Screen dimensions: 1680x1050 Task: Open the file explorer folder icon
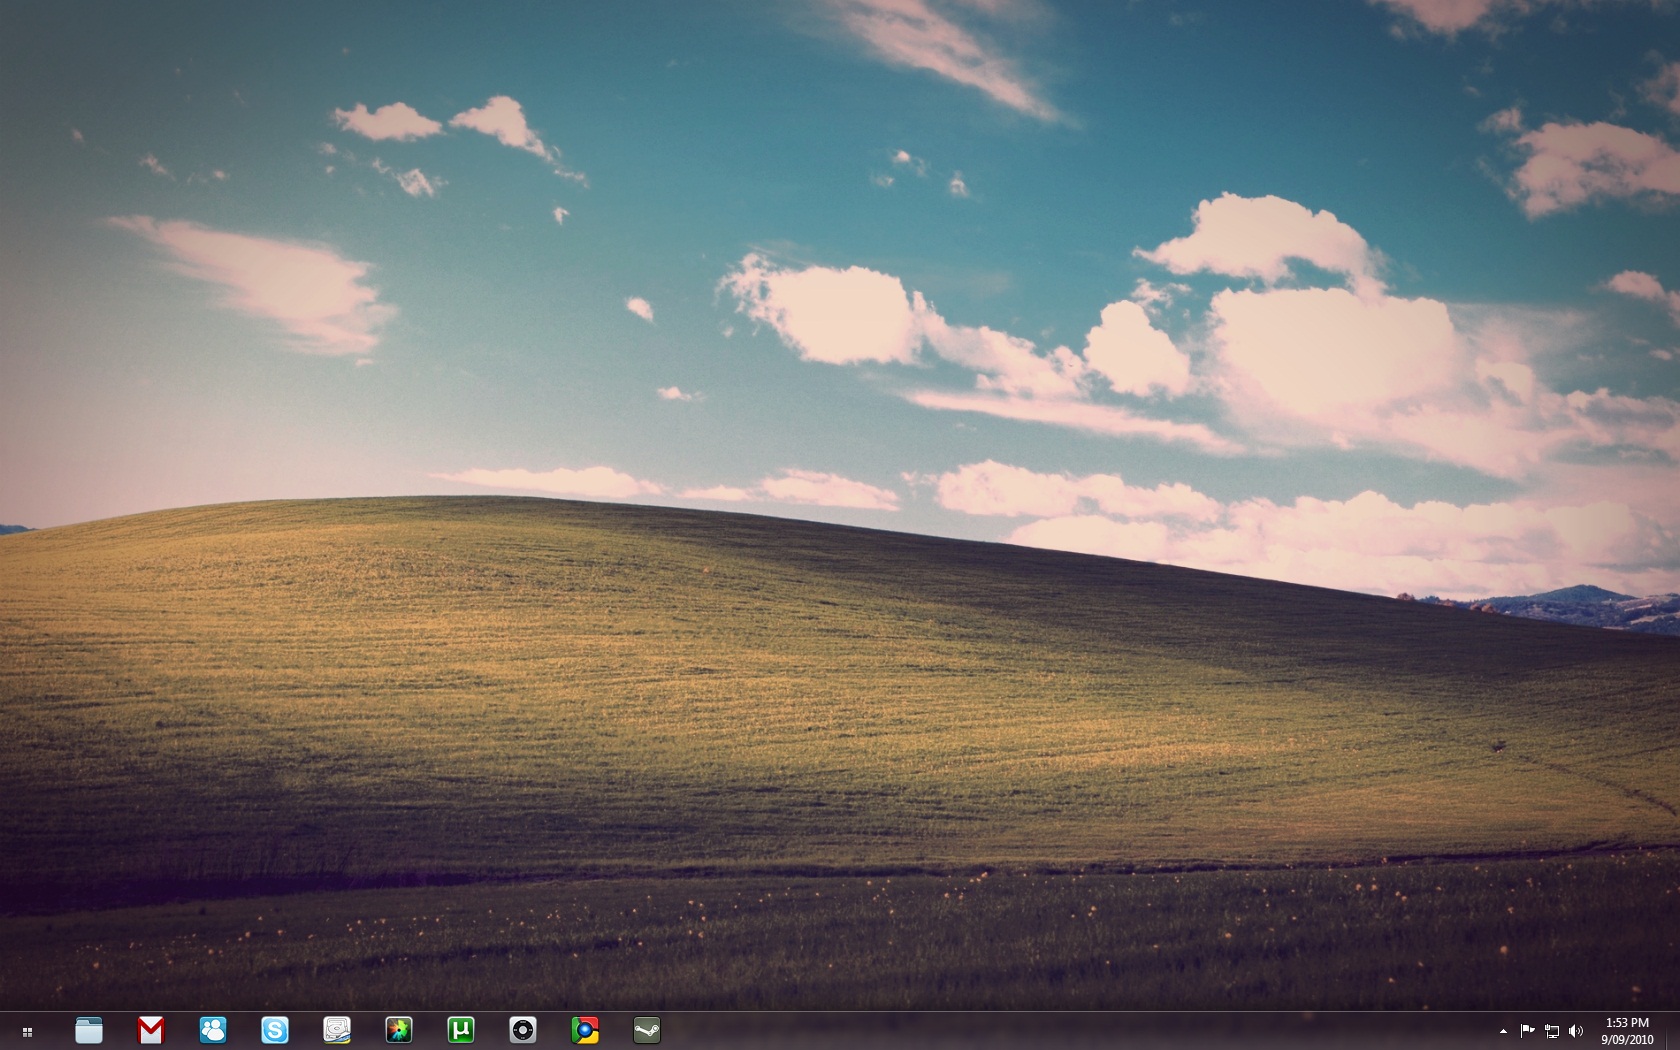click(89, 1030)
